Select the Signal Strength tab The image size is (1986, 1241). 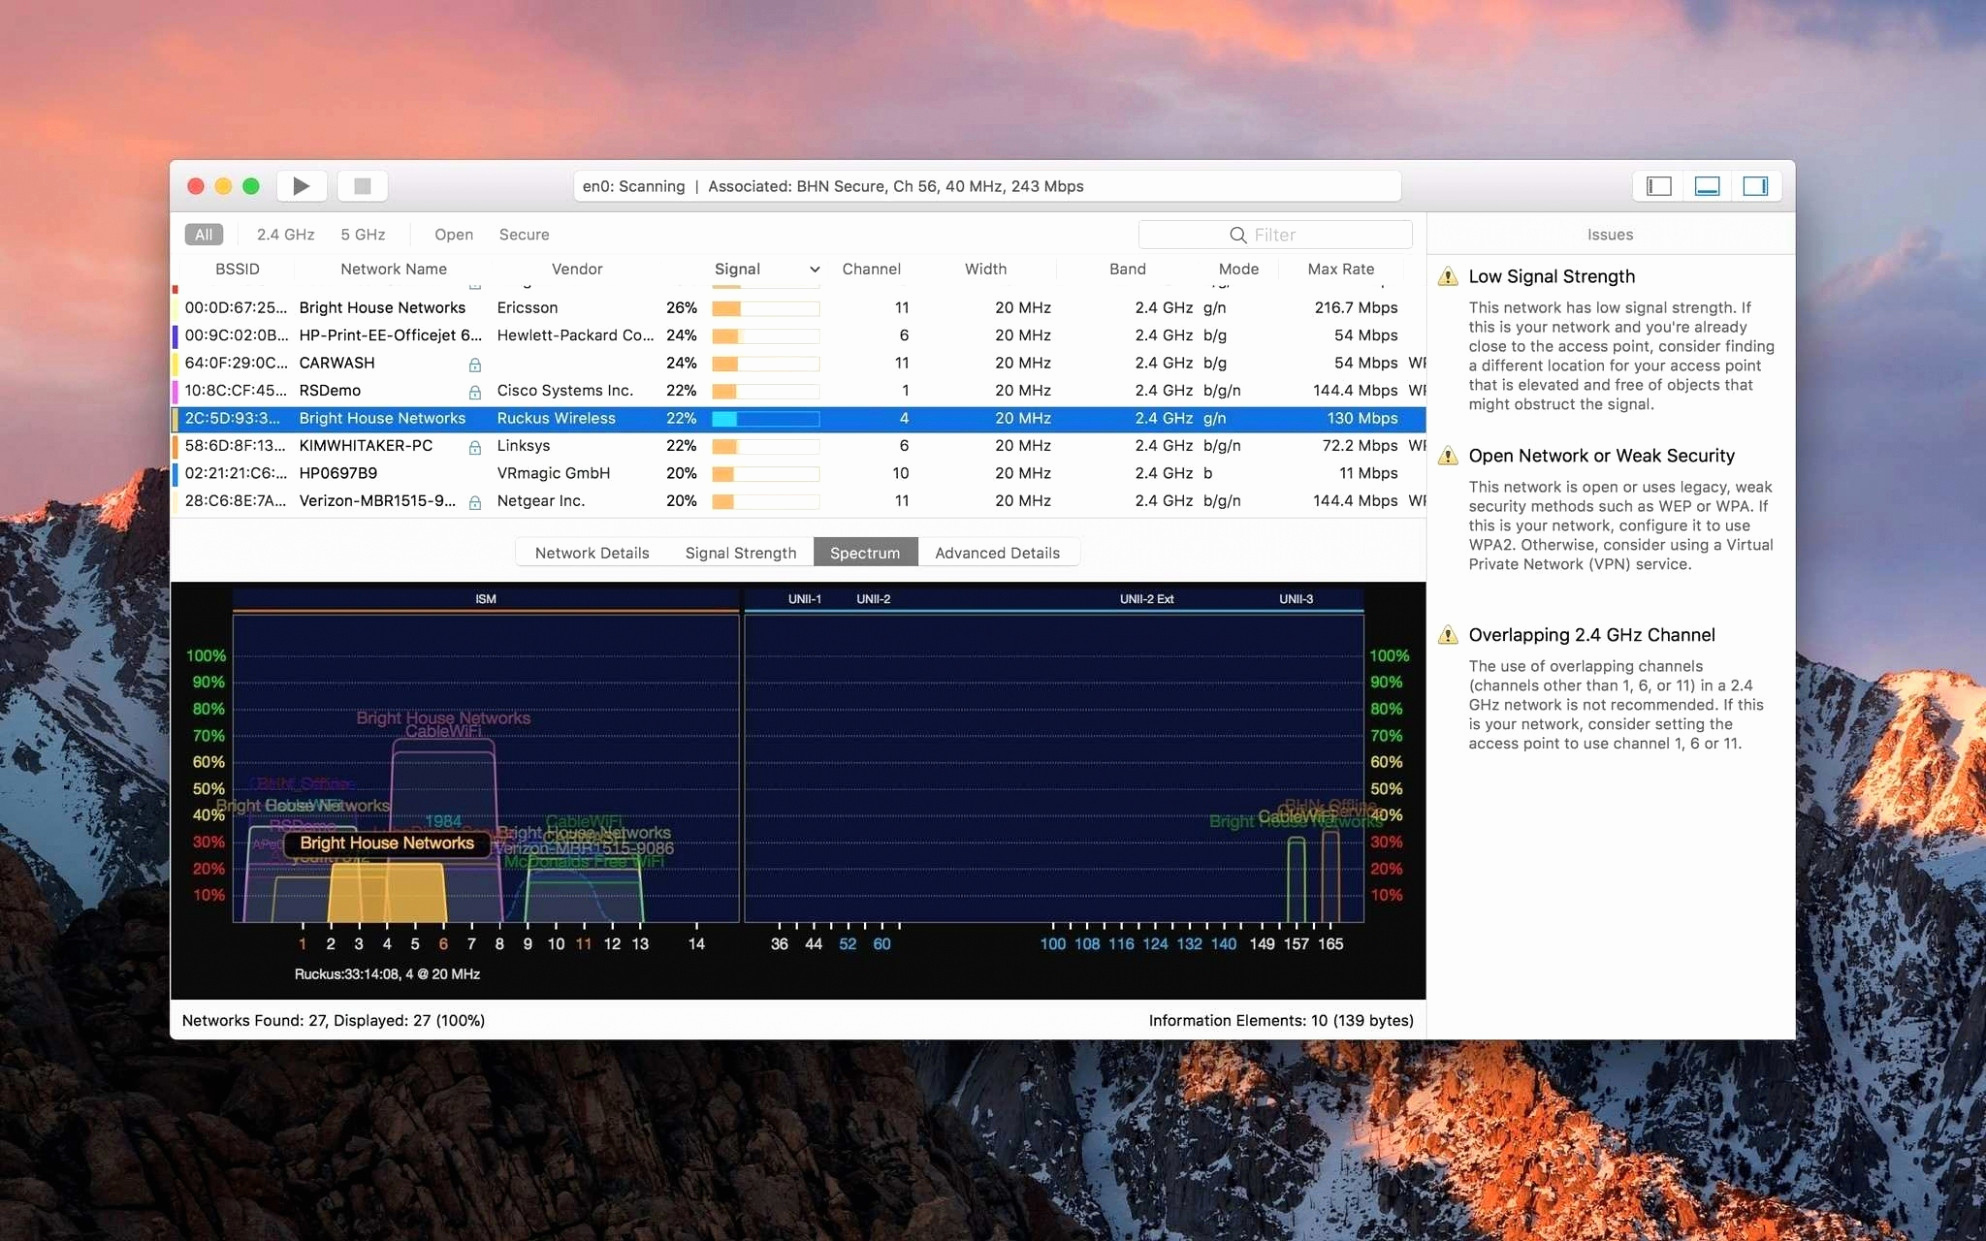(739, 552)
